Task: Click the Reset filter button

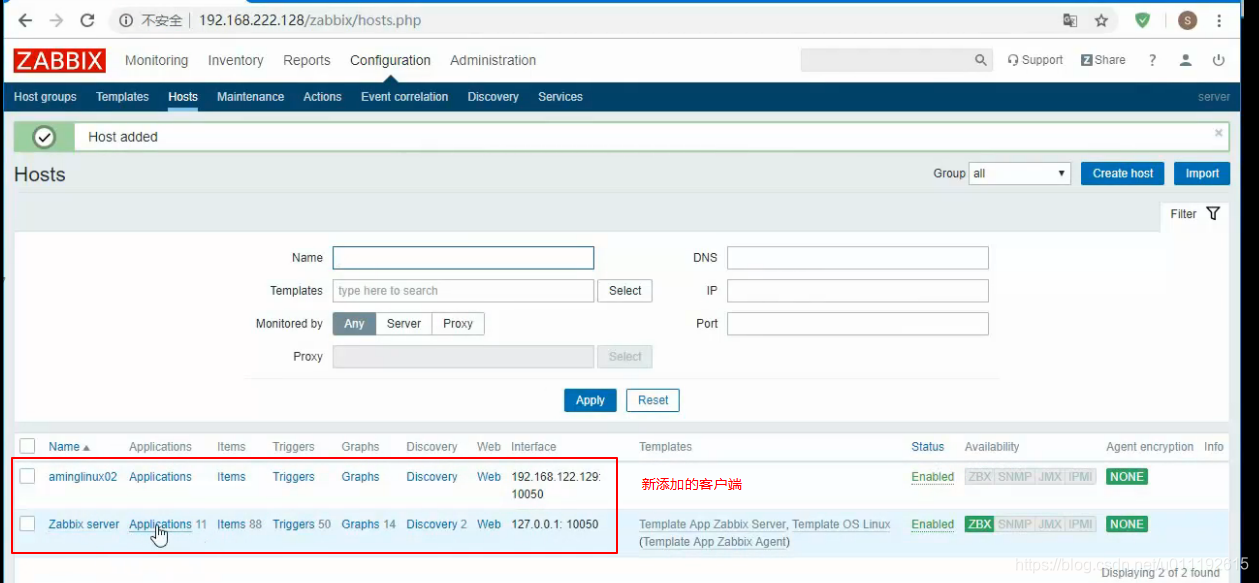Action: 653,400
